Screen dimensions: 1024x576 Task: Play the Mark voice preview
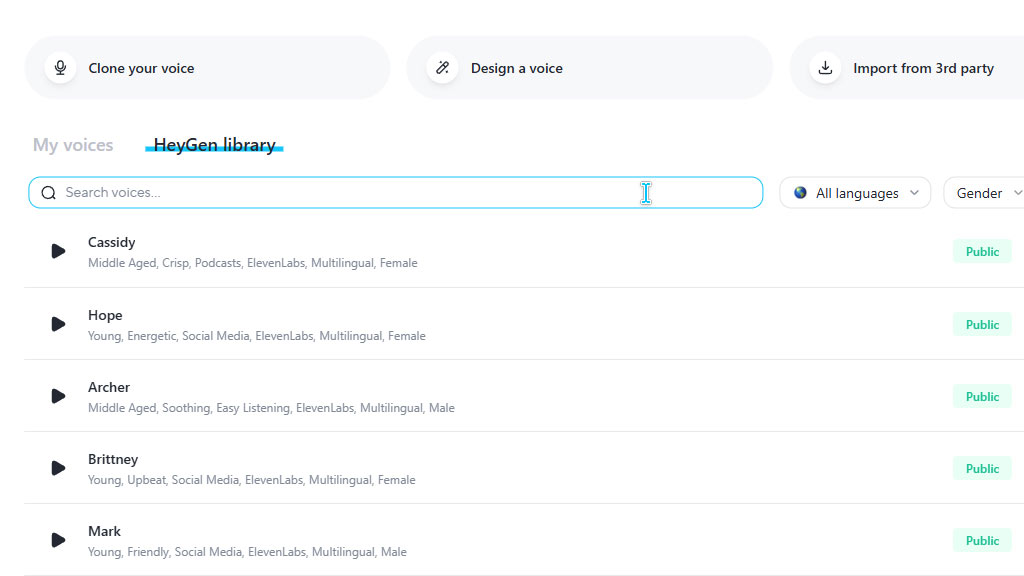pyautogui.click(x=58, y=540)
